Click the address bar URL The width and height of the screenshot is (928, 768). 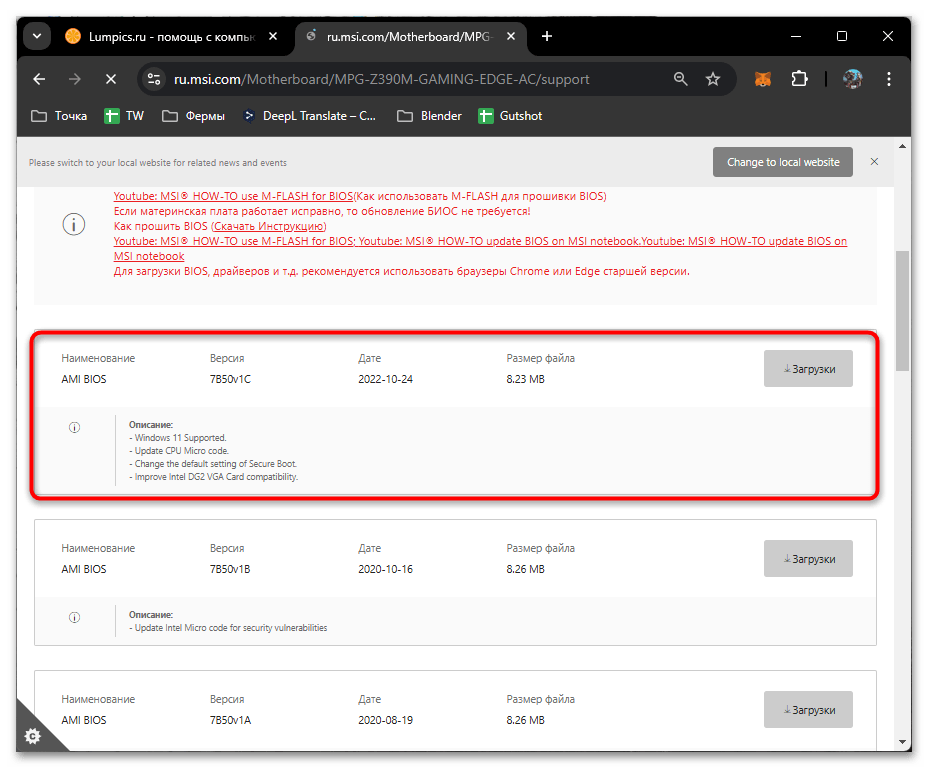tap(381, 79)
